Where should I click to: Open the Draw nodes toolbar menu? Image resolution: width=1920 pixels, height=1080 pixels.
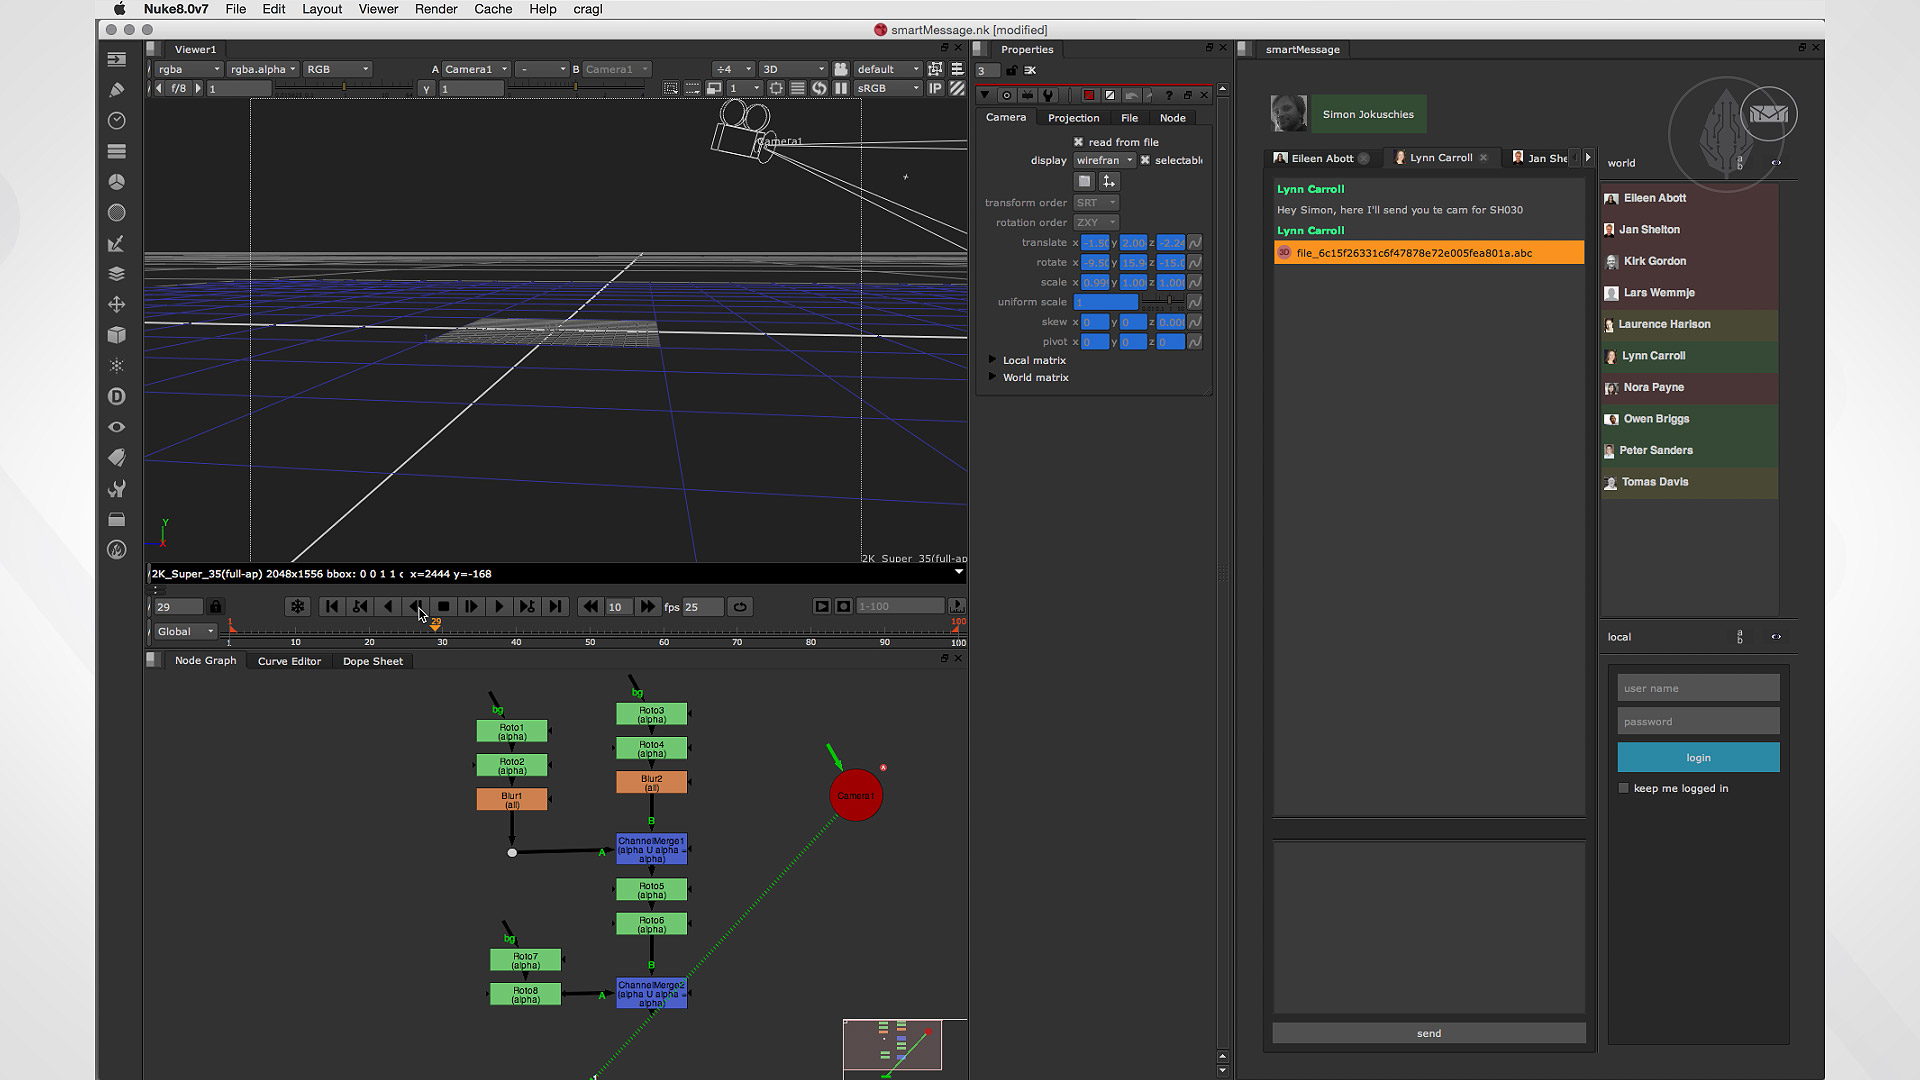(116, 90)
